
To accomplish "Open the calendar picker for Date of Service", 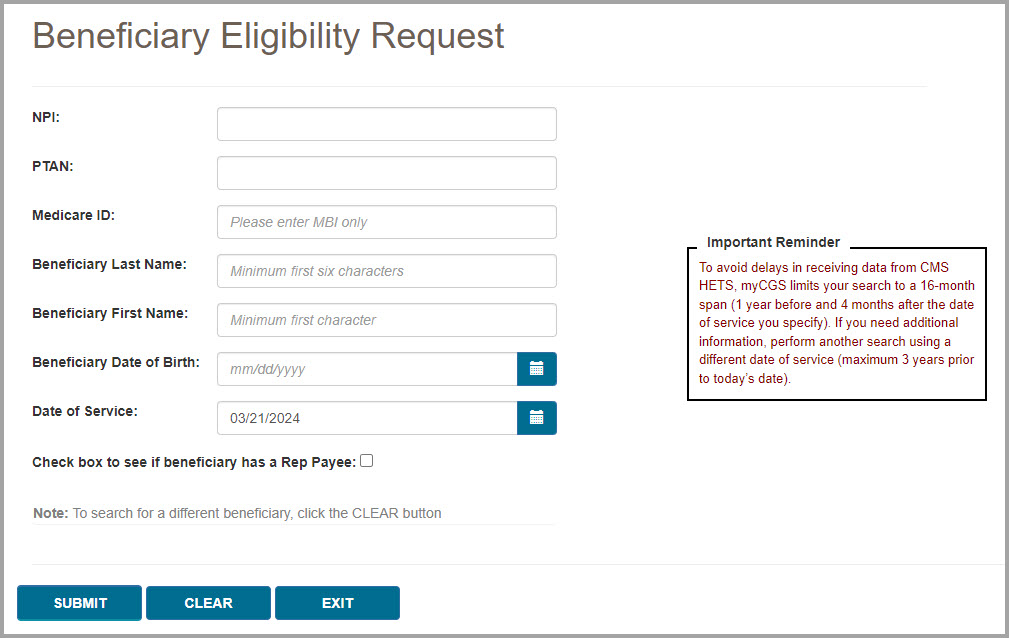I will pos(537,417).
